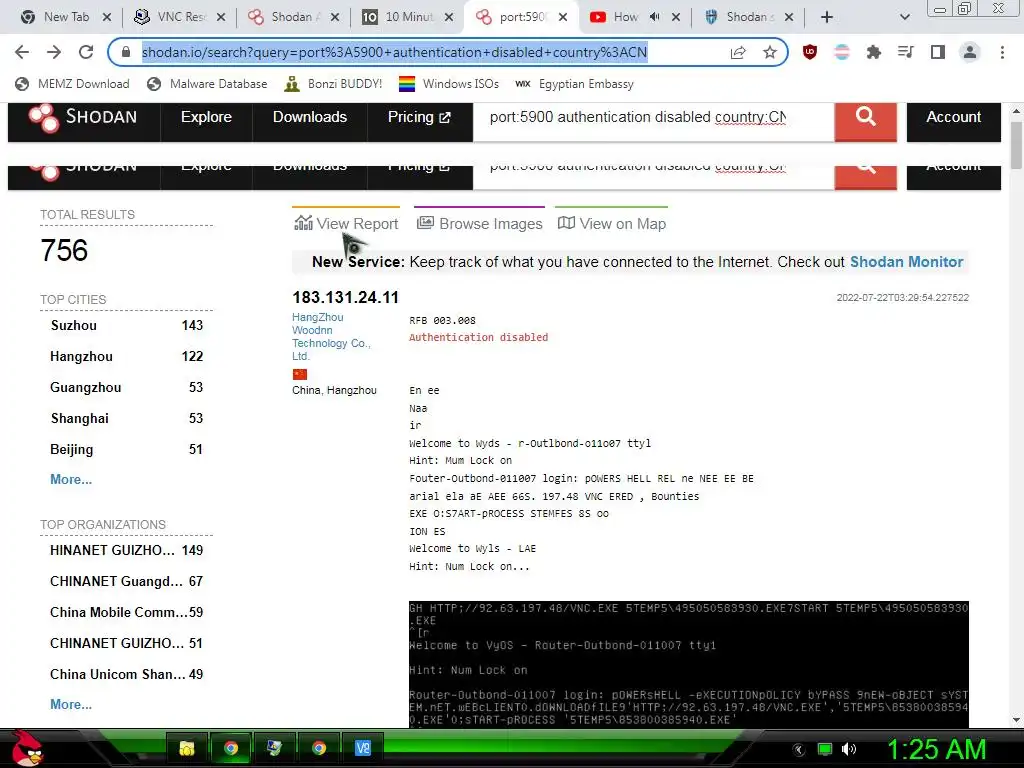
Task: Click the China flag icon
Action: (300, 374)
